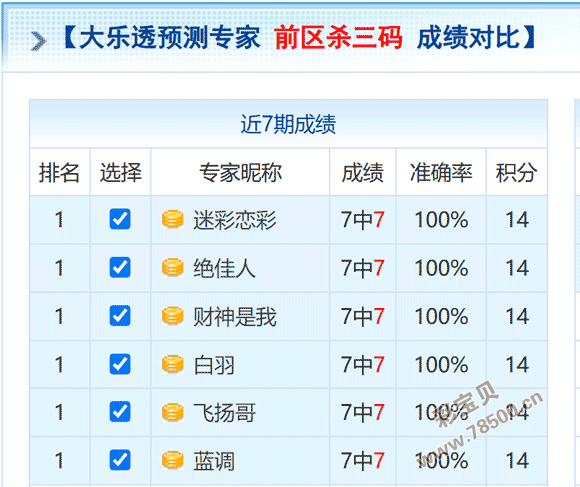Click the 近7期成绩 table heading
This screenshot has width=580, height=487.
point(288,124)
